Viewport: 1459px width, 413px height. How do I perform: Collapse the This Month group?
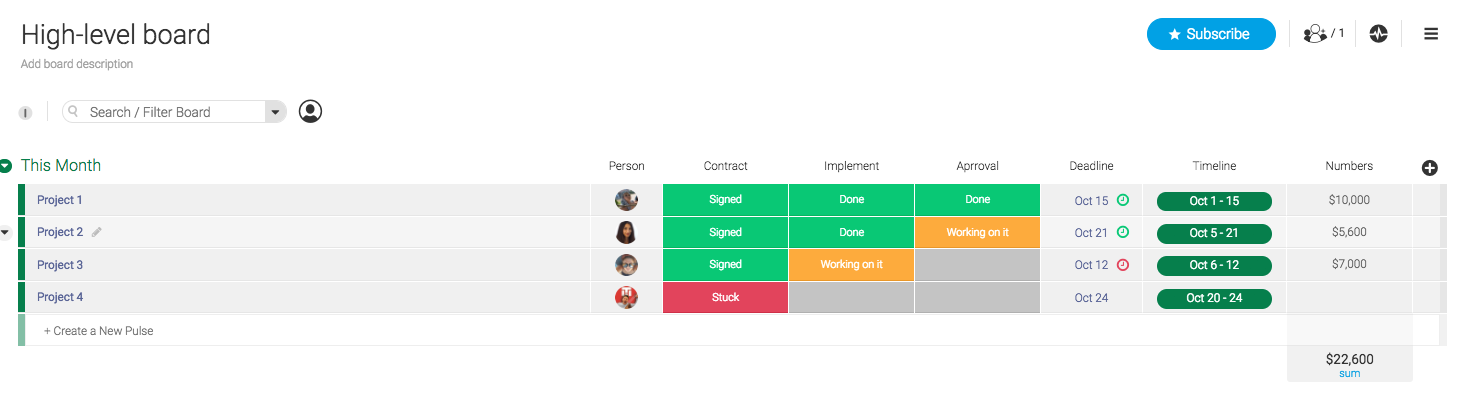[6, 166]
